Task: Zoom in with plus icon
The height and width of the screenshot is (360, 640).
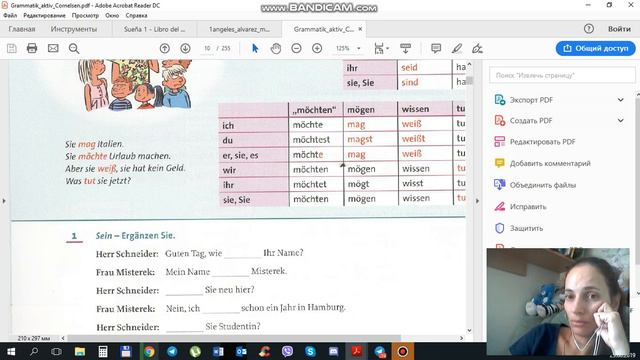Action: [x=317, y=49]
